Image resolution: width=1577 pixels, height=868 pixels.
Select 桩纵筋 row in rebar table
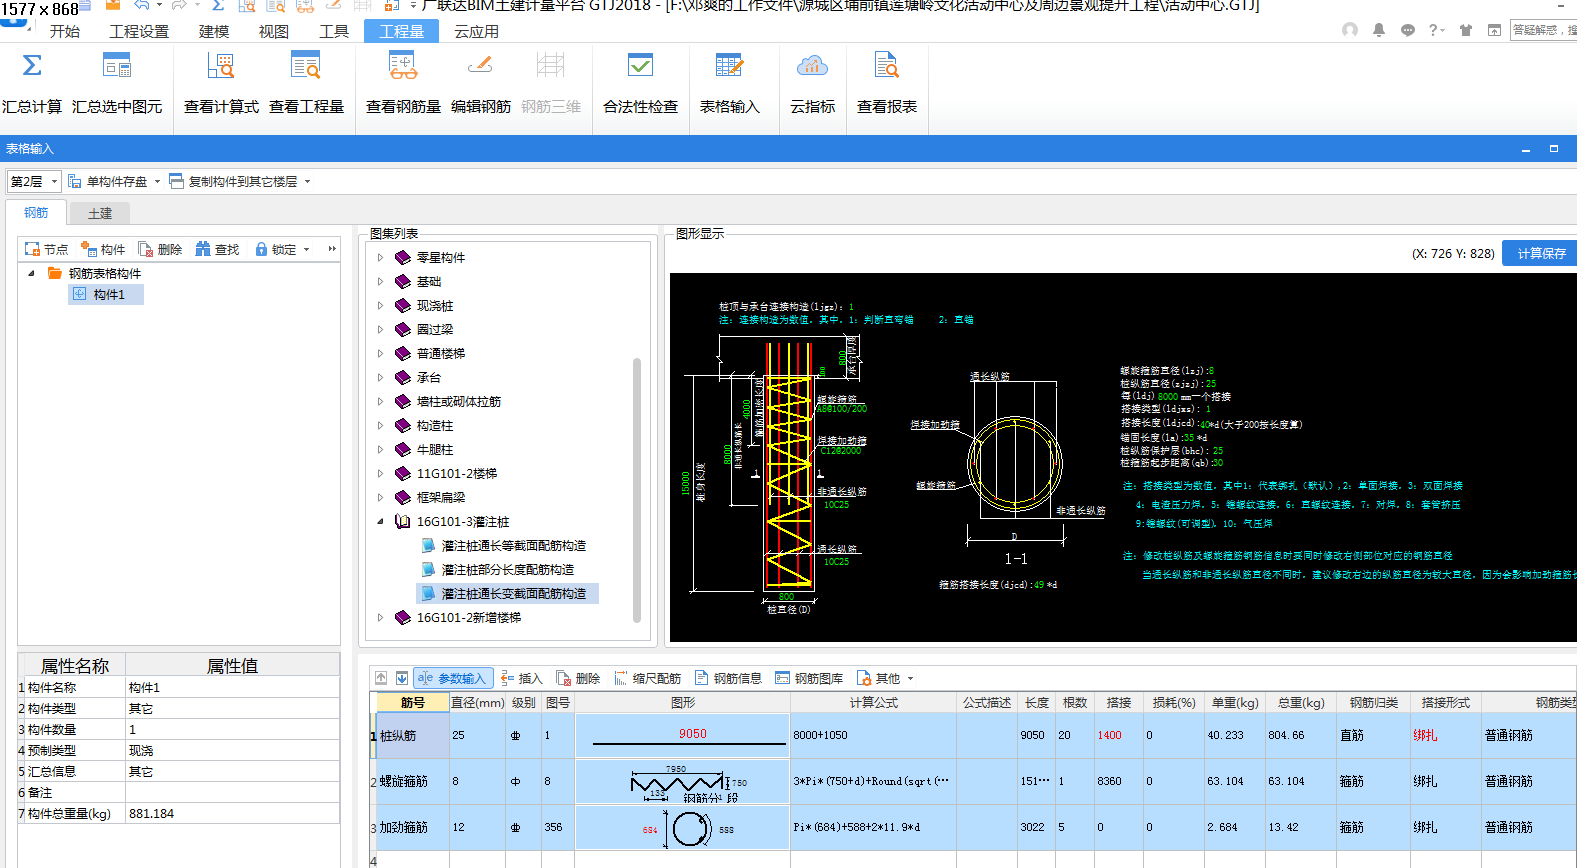973,735
